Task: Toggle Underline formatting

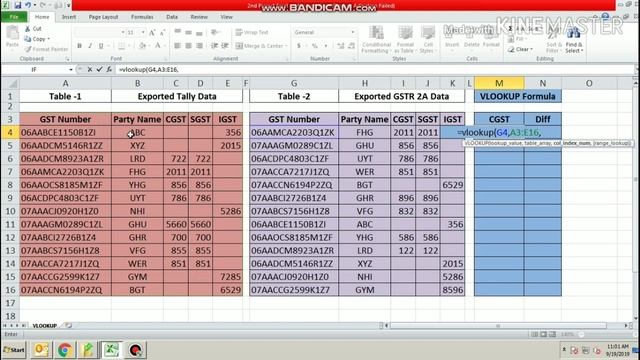Action: 101,46
